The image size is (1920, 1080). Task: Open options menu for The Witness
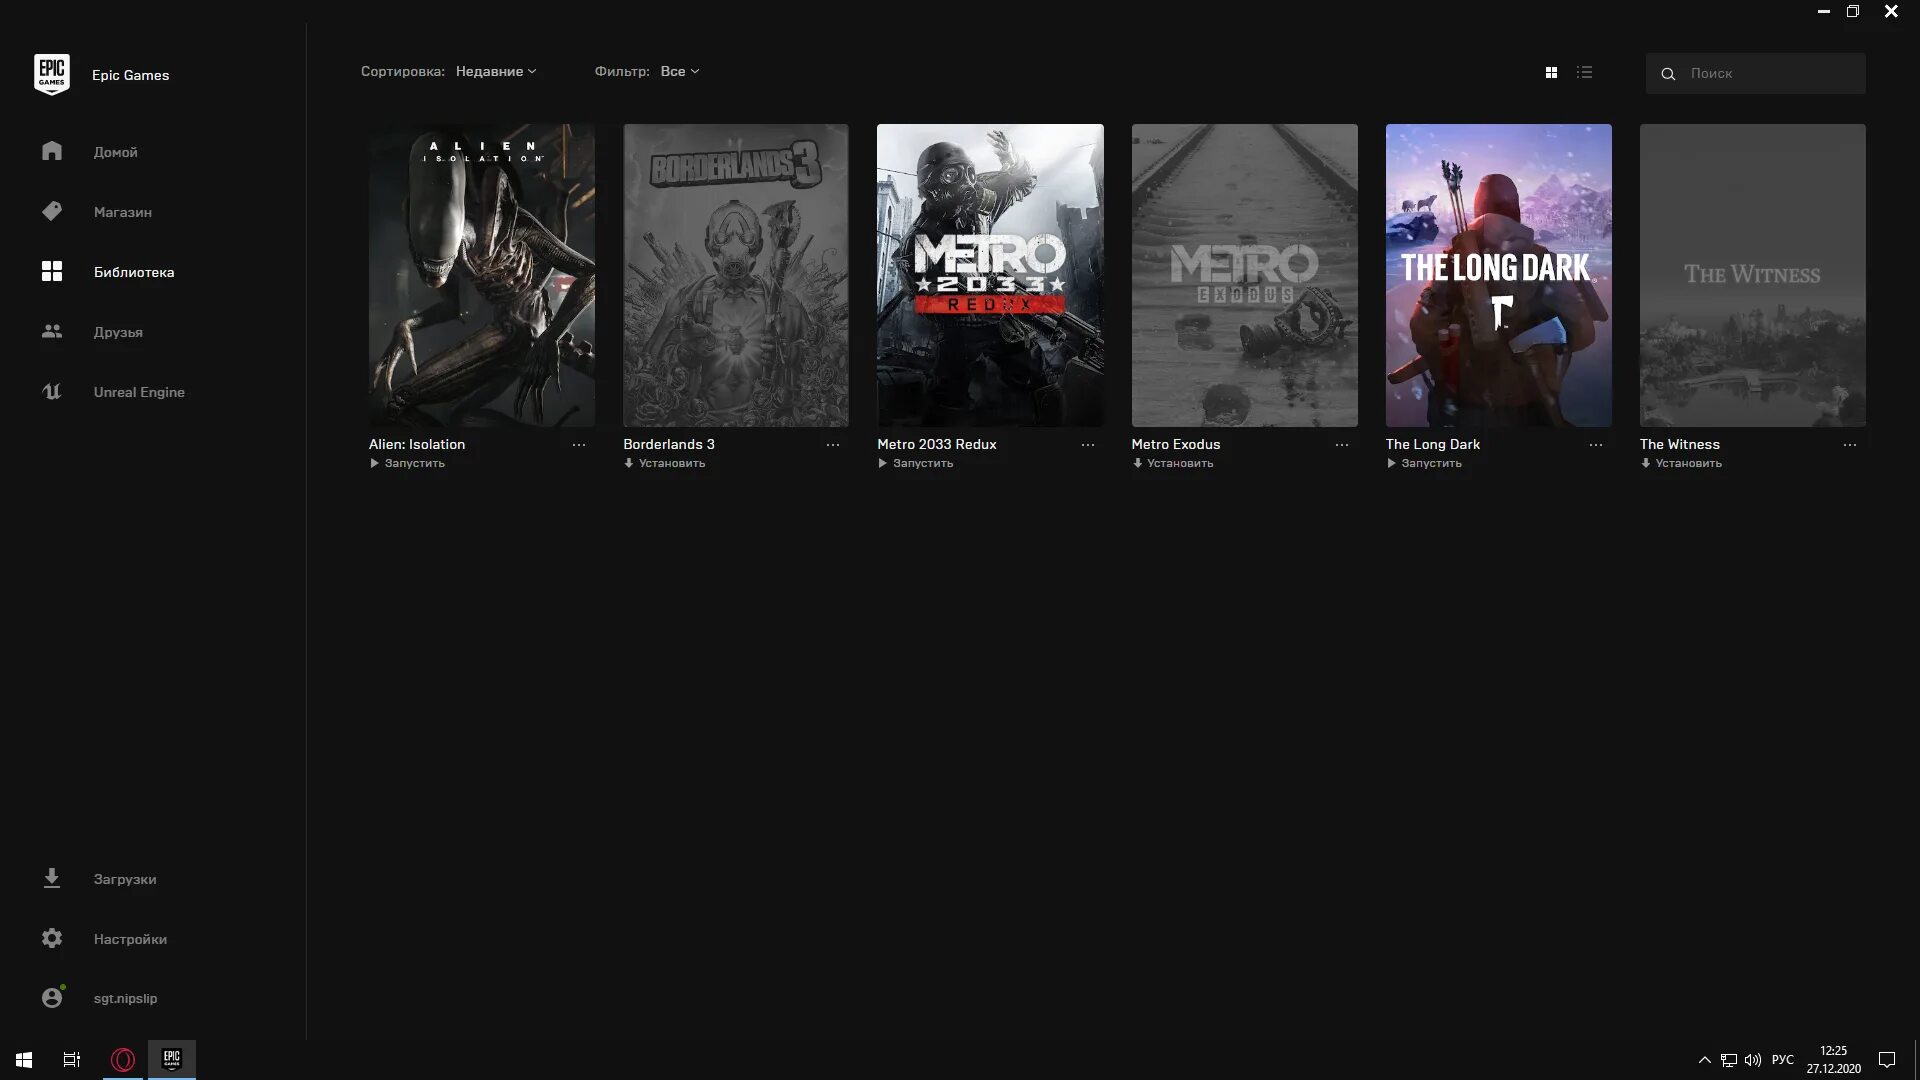click(x=1849, y=444)
